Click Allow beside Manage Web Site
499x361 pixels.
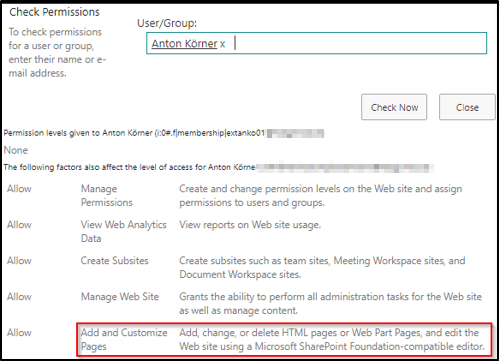point(19,296)
